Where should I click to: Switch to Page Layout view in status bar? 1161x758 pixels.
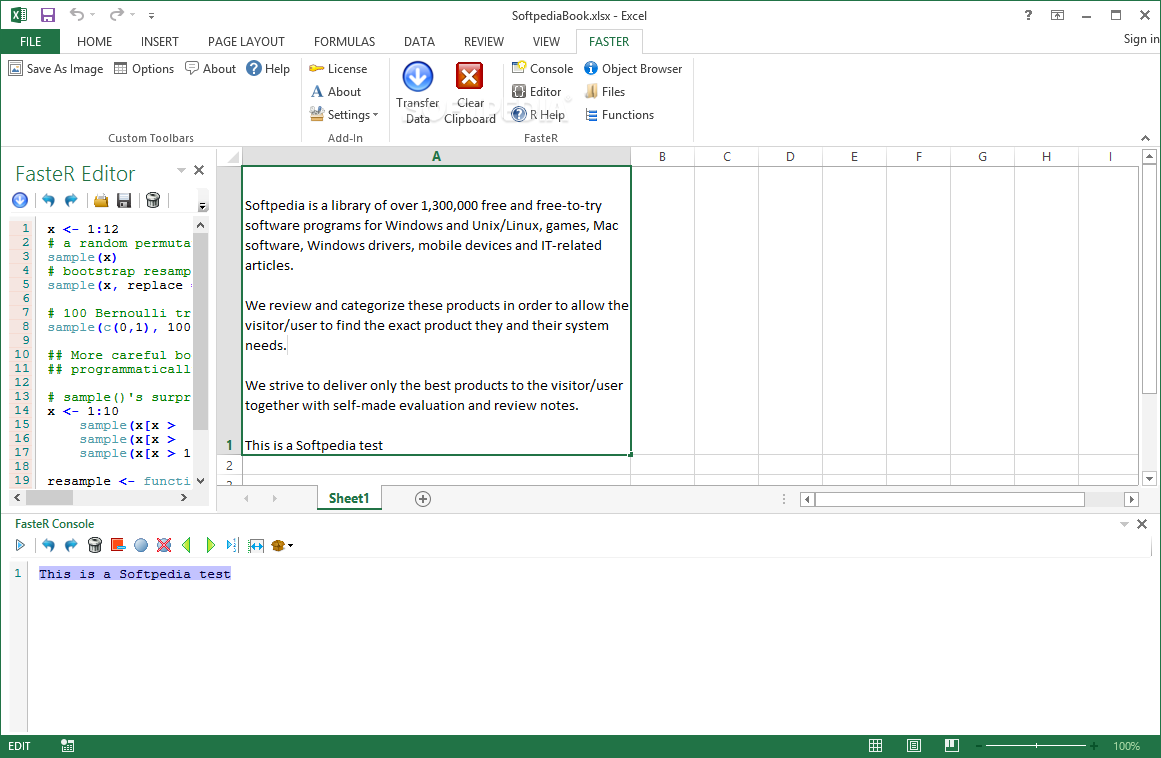[x=914, y=745]
